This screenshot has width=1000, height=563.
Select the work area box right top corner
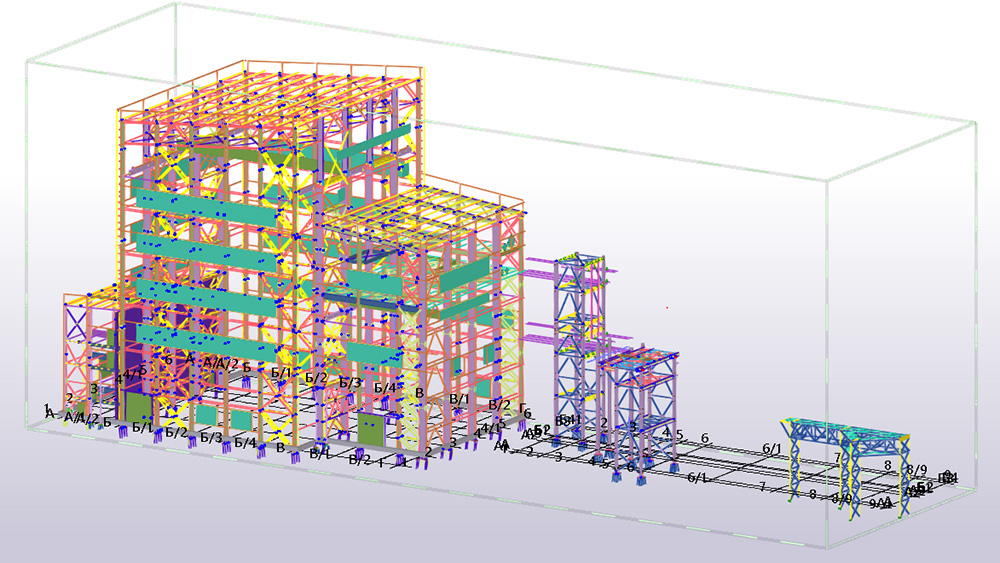[975, 123]
